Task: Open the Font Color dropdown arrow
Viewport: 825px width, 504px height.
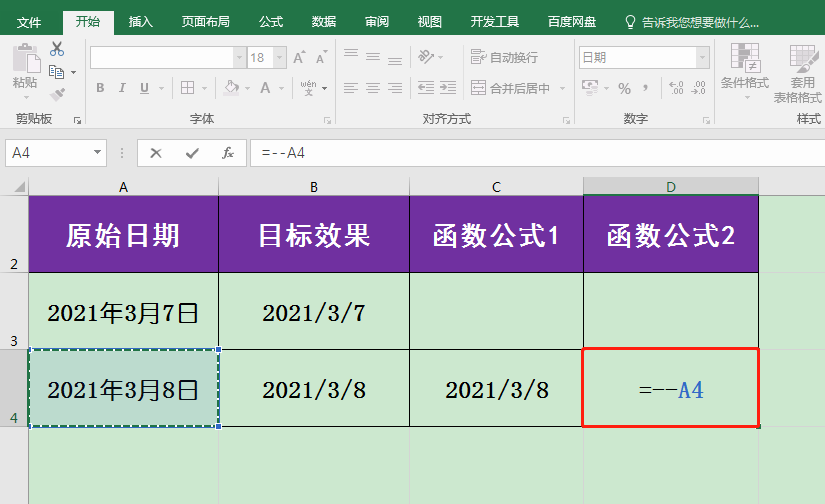Action: 281,88
